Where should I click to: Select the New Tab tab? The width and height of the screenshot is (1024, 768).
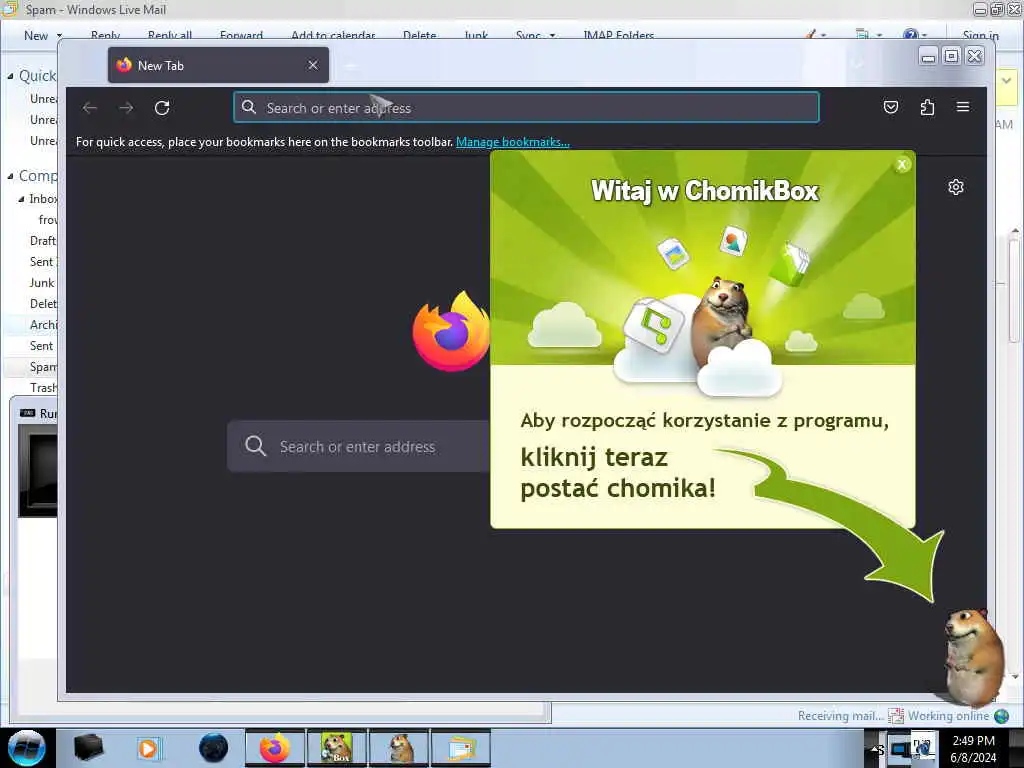(218, 65)
